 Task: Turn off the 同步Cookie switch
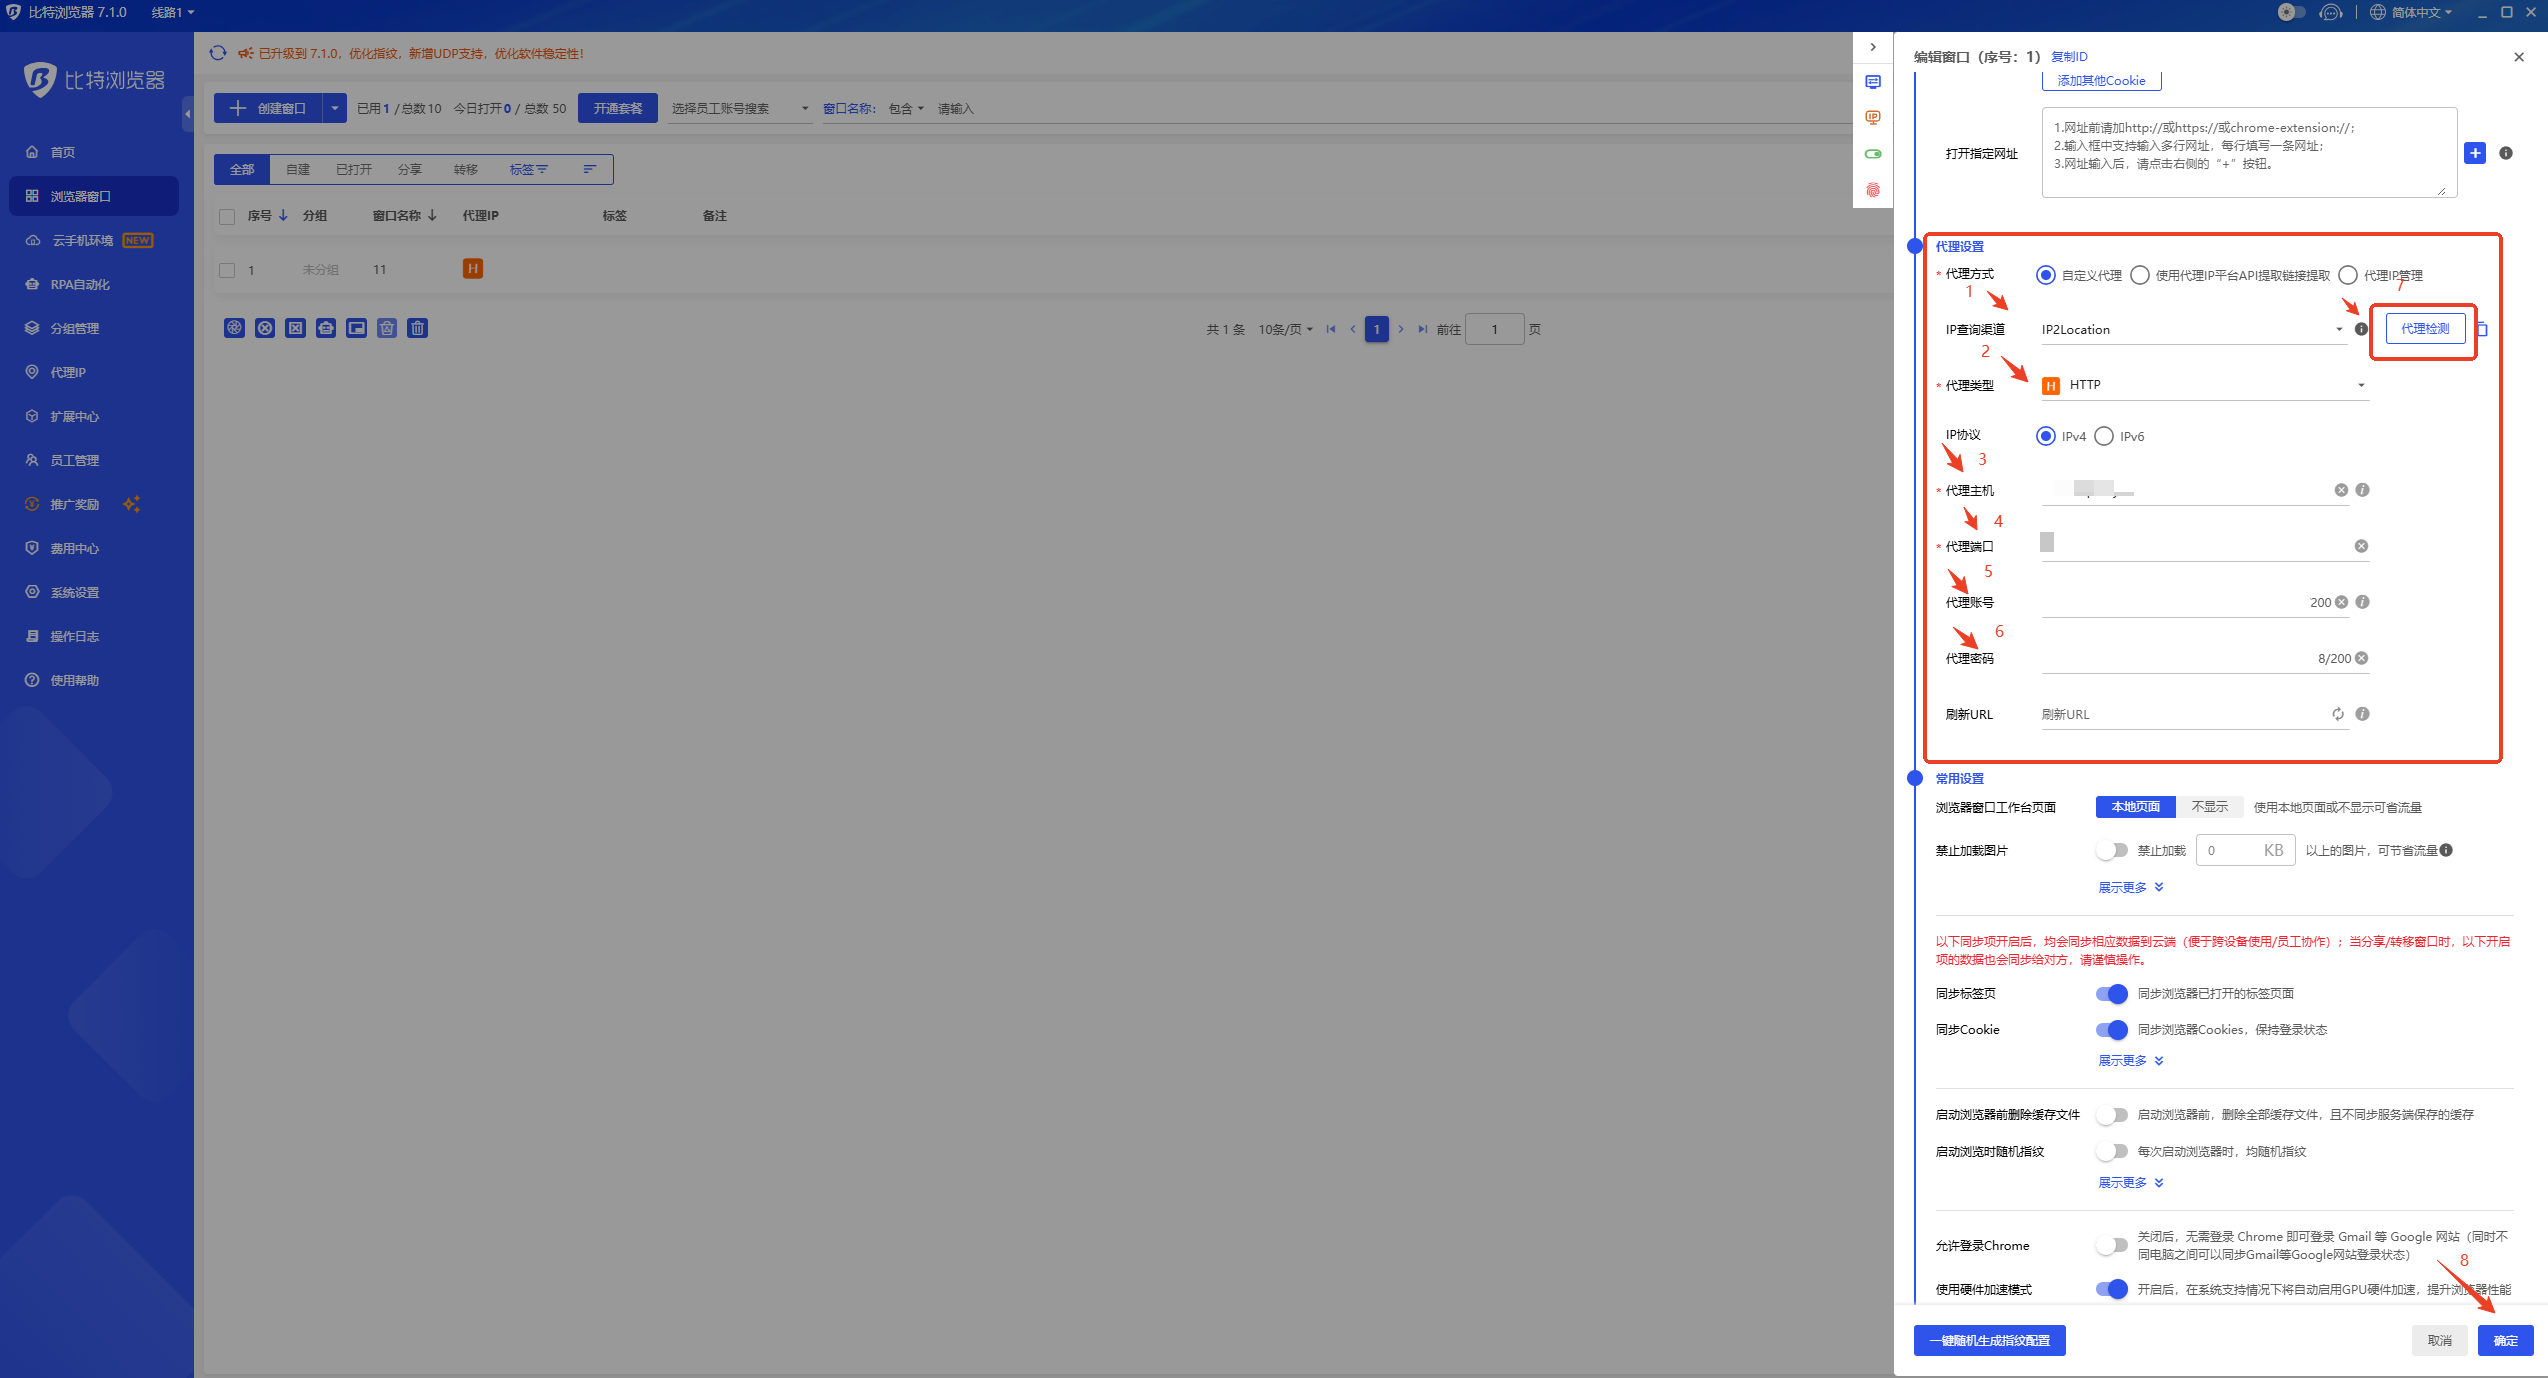pyautogui.click(x=2112, y=1029)
